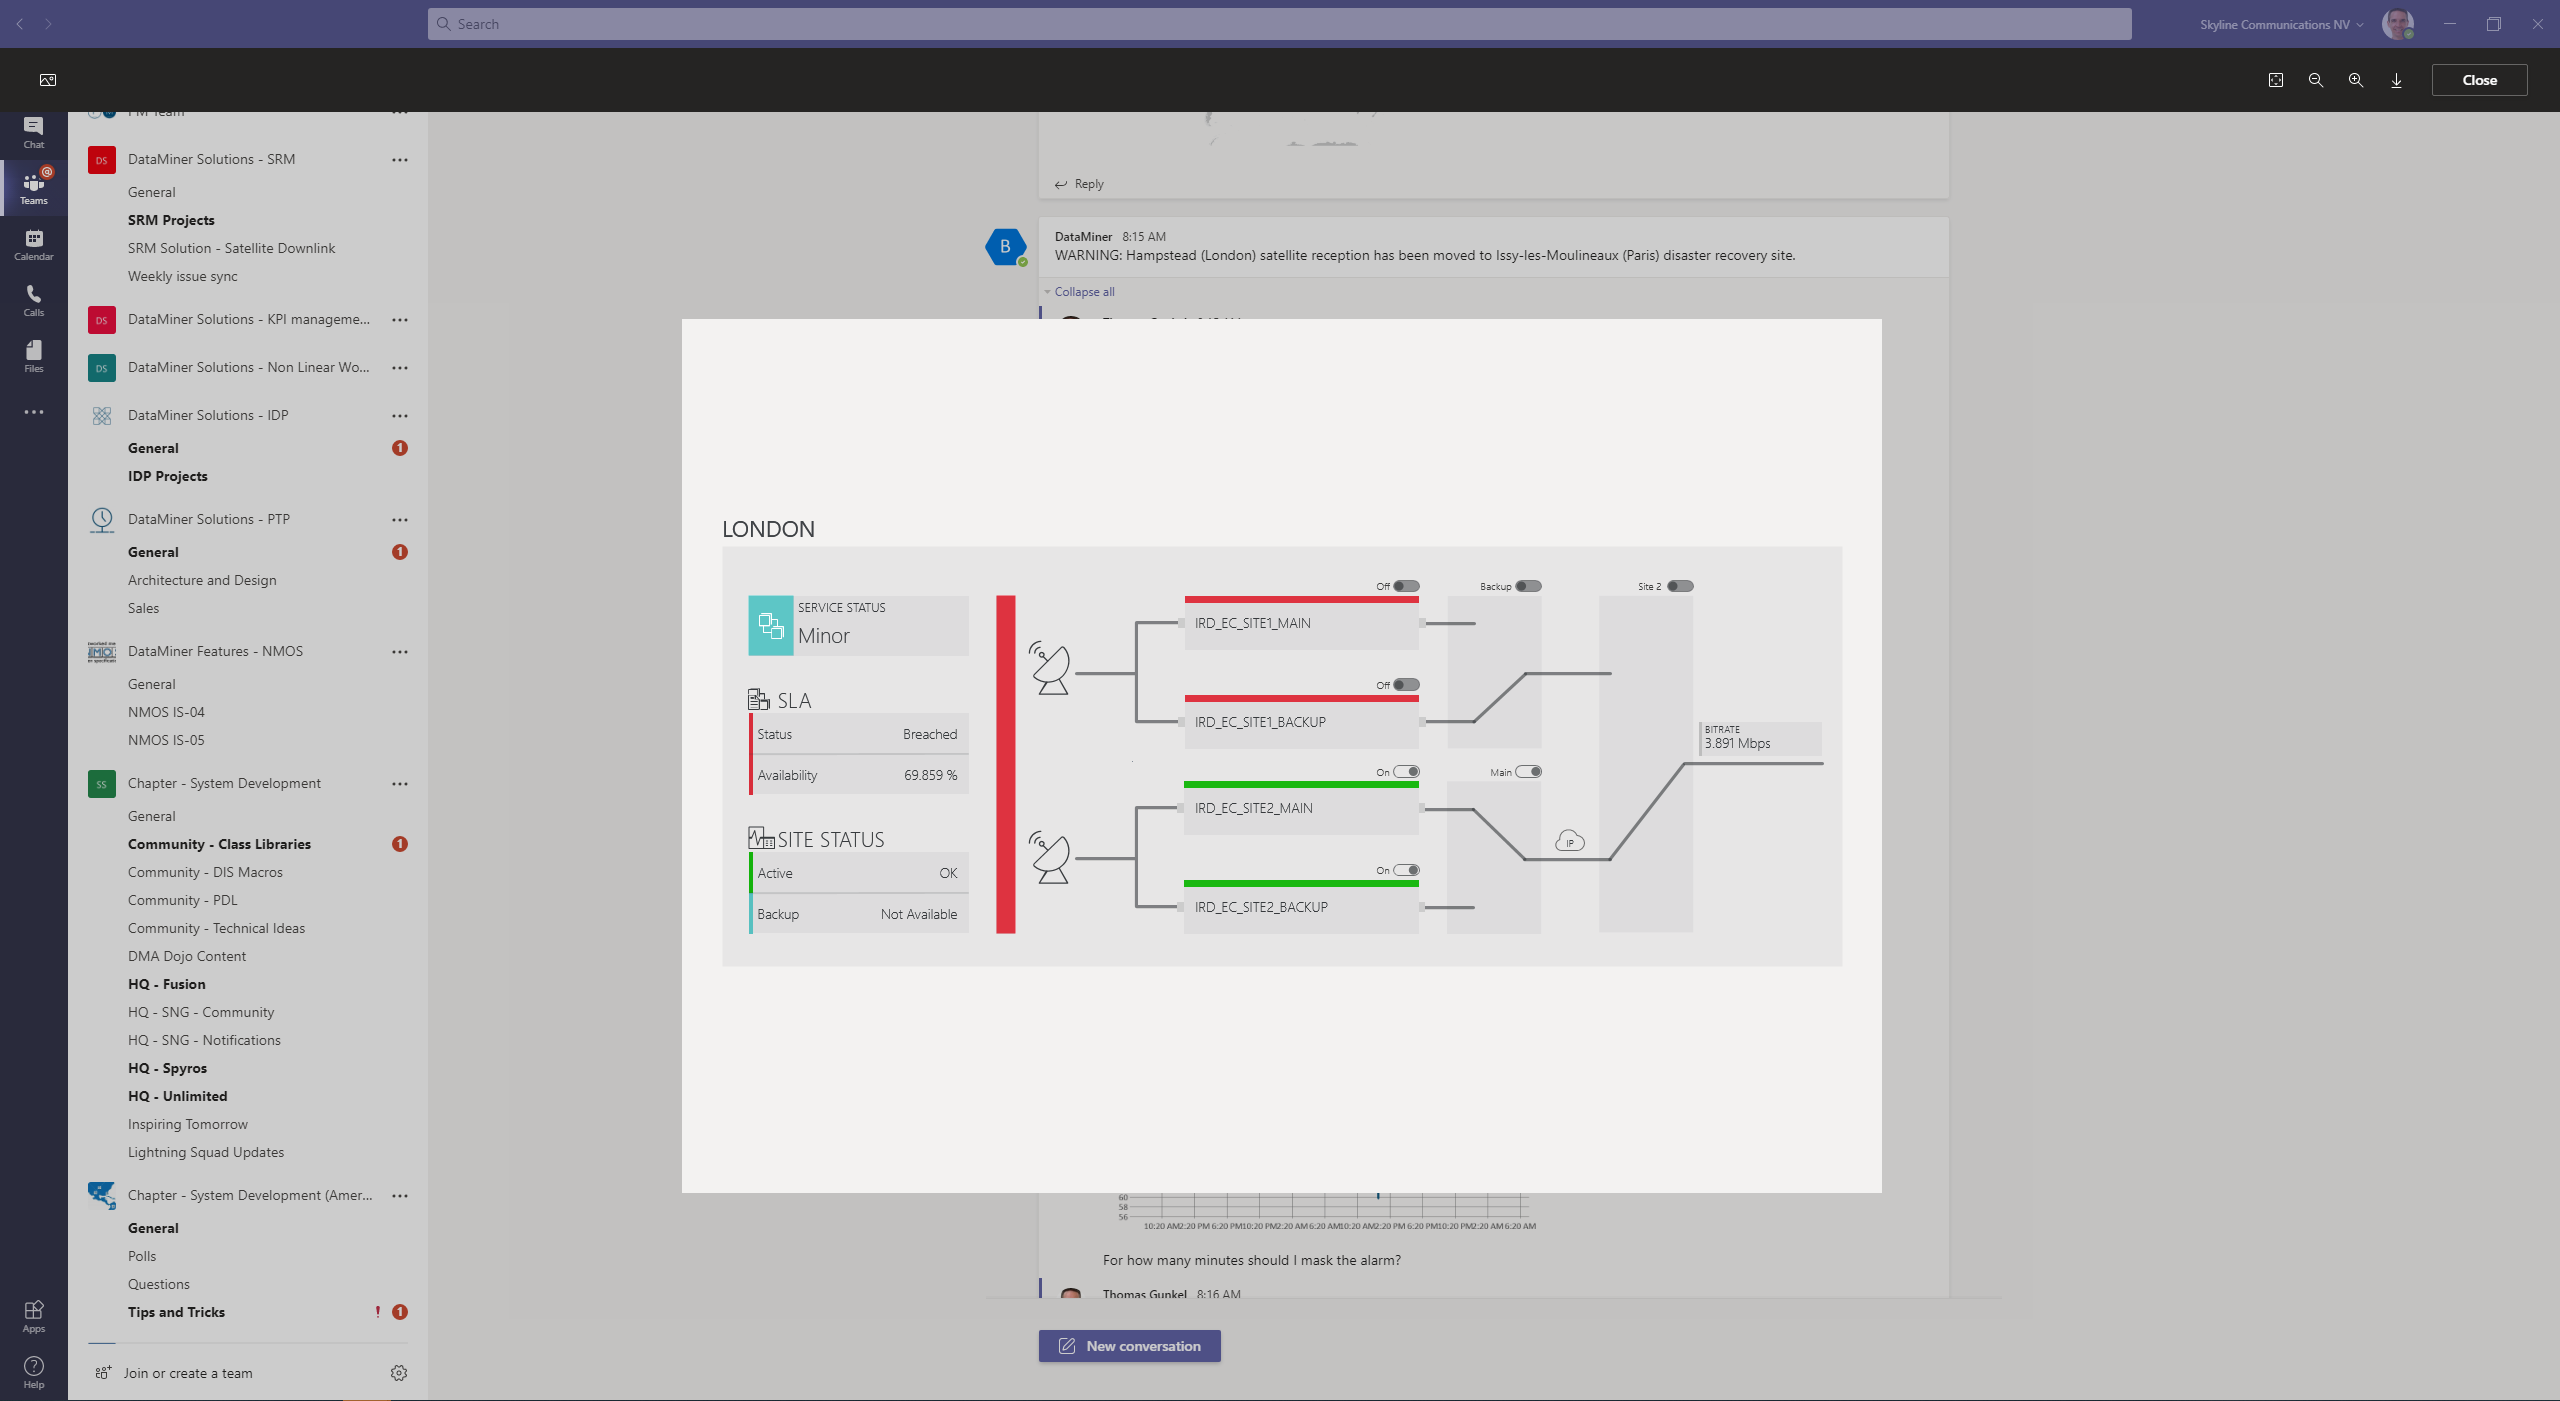Viewport: 2560px width, 1401px height.
Task: Close the image viewer
Action: [x=2479, y=80]
